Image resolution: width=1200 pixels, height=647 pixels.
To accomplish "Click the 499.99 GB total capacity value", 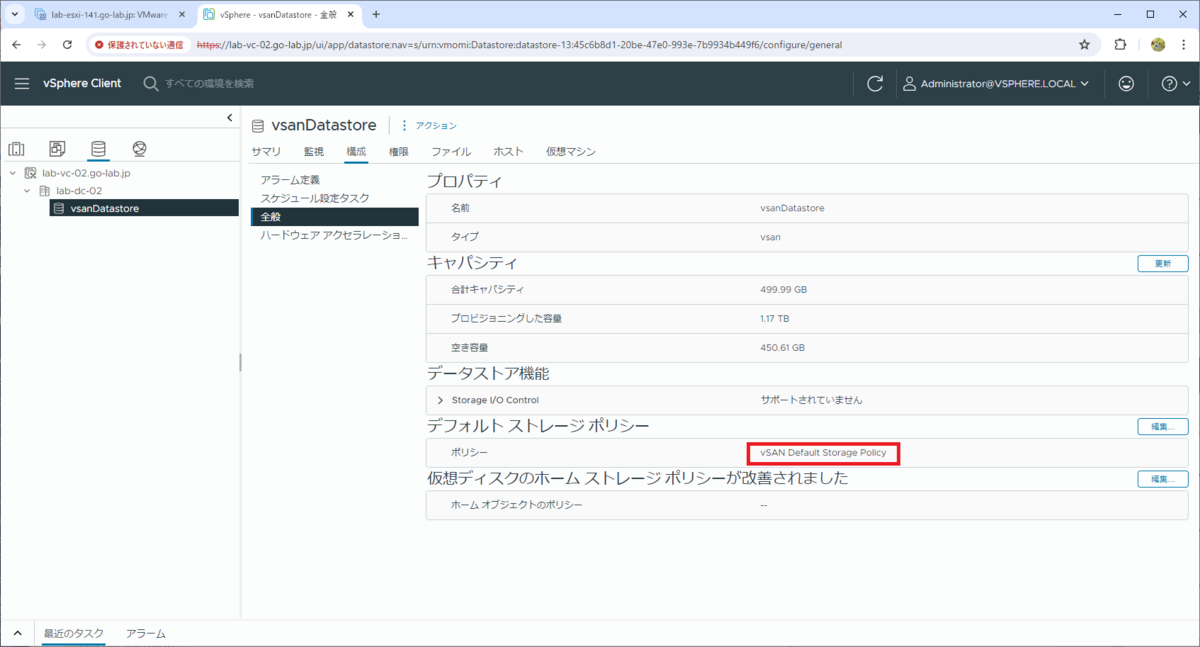I will click(x=783, y=290).
